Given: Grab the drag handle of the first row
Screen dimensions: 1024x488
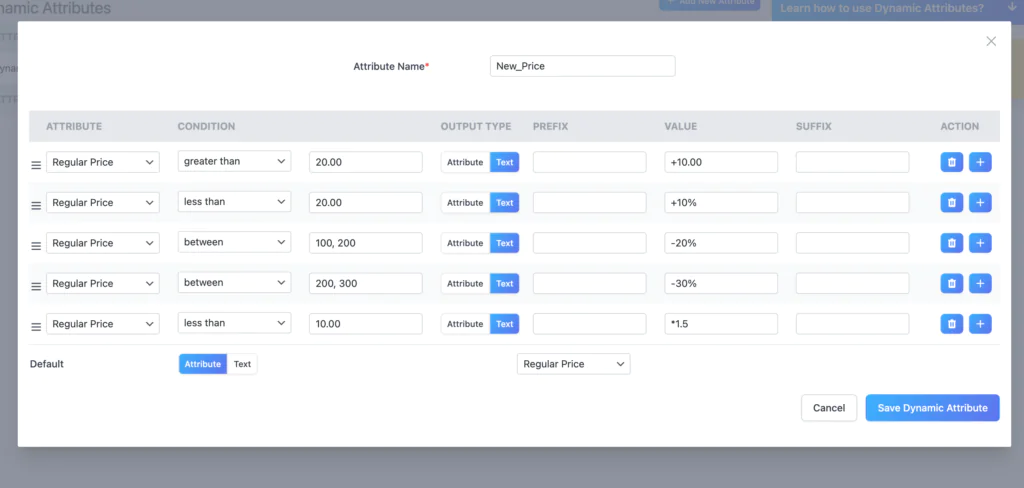Looking at the screenshot, I should [x=36, y=164].
